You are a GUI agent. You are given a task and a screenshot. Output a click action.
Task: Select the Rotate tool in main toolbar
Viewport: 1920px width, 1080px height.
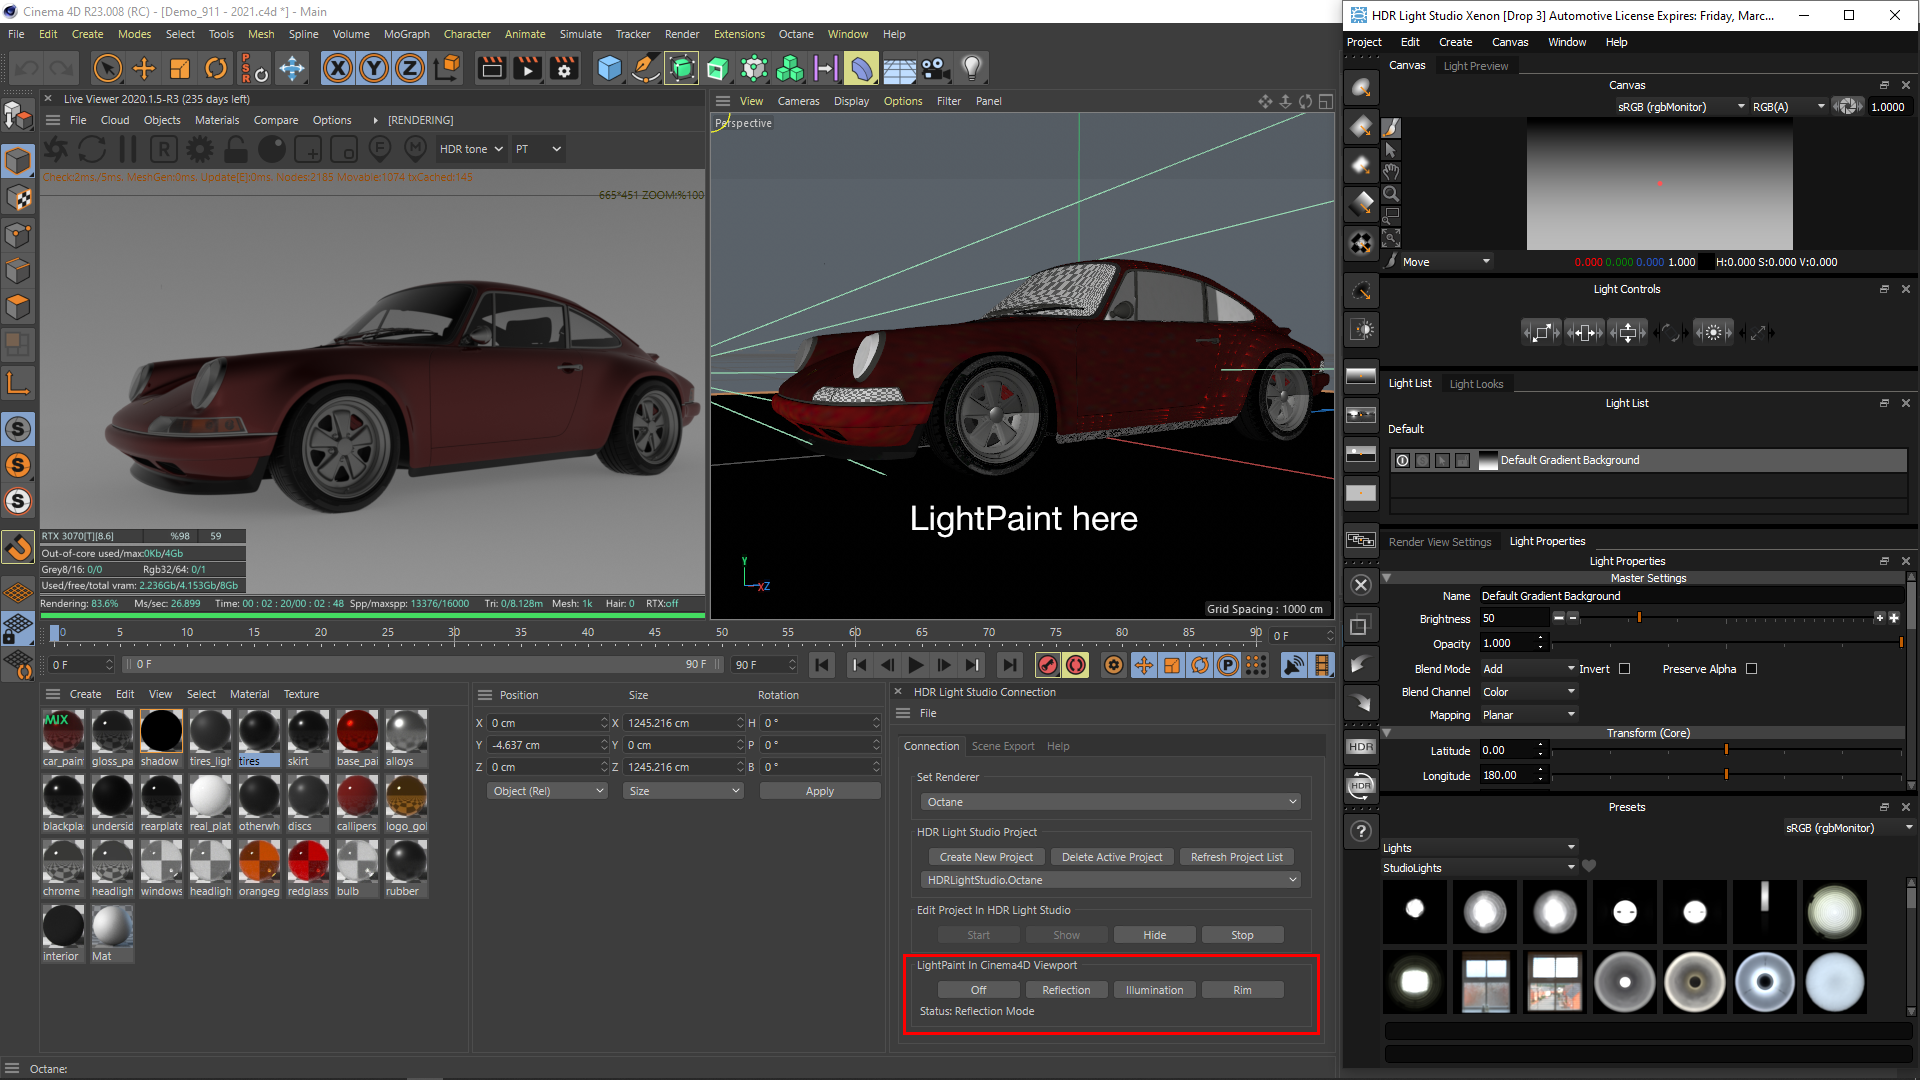tap(216, 68)
